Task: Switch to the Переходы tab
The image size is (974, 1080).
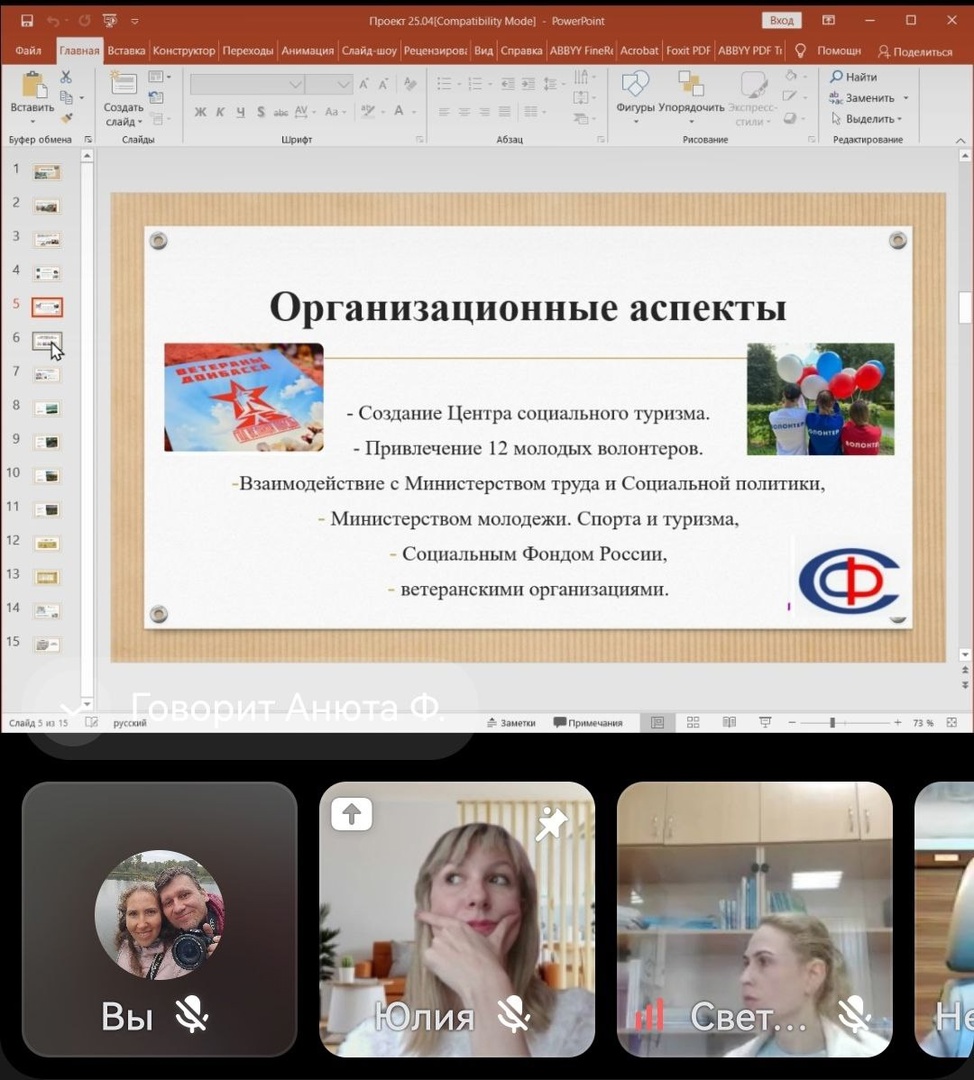Action: 247,50
